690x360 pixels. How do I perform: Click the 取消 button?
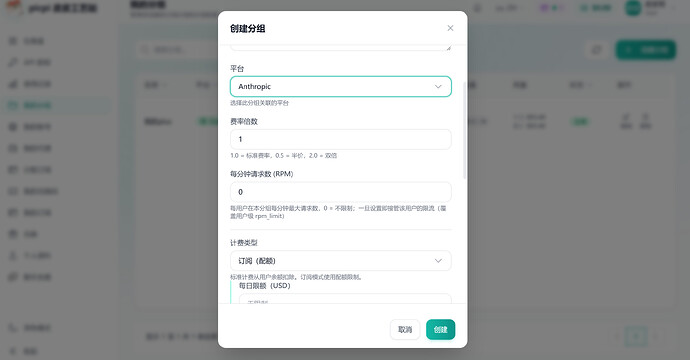click(405, 330)
